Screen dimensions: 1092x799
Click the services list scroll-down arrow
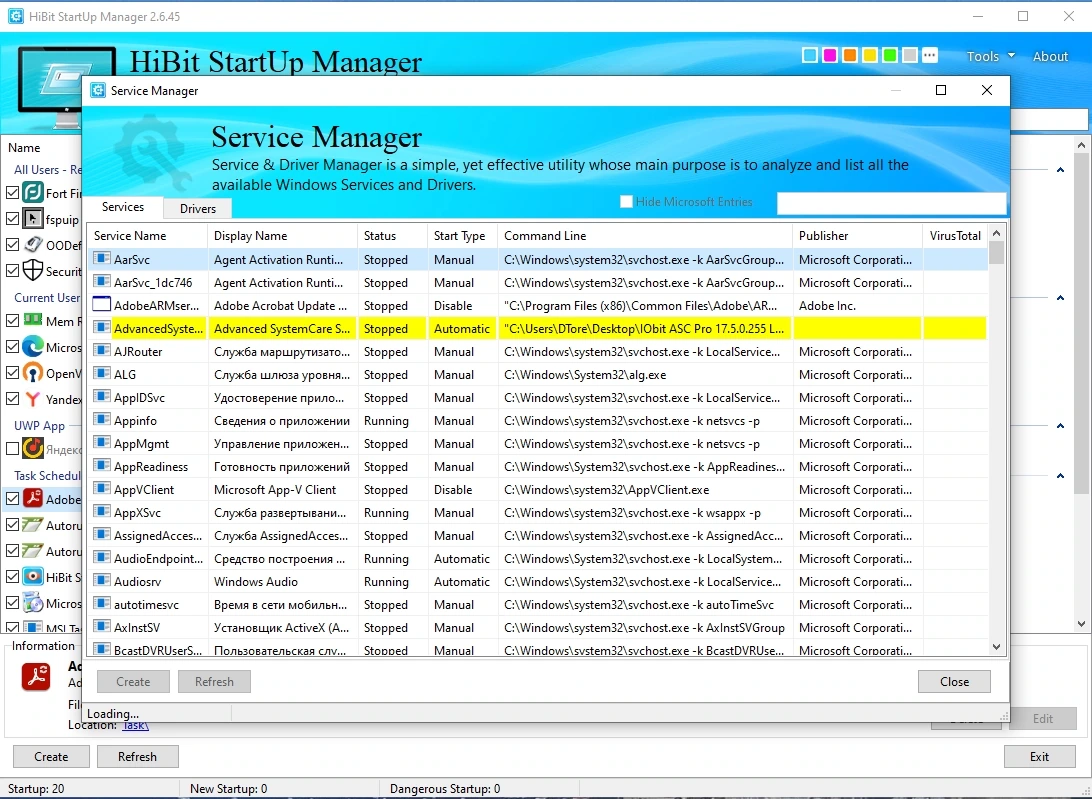pyautogui.click(x=997, y=646)
